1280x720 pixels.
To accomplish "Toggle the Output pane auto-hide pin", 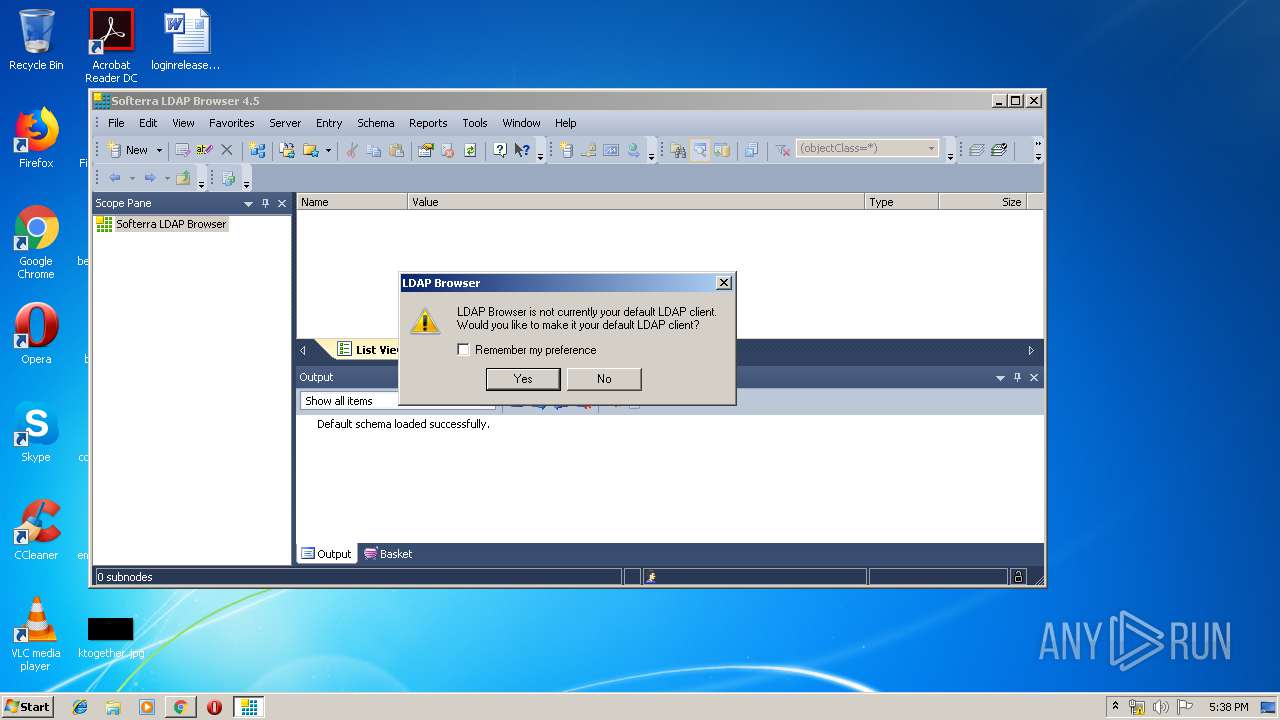I will pos(1017,377).
